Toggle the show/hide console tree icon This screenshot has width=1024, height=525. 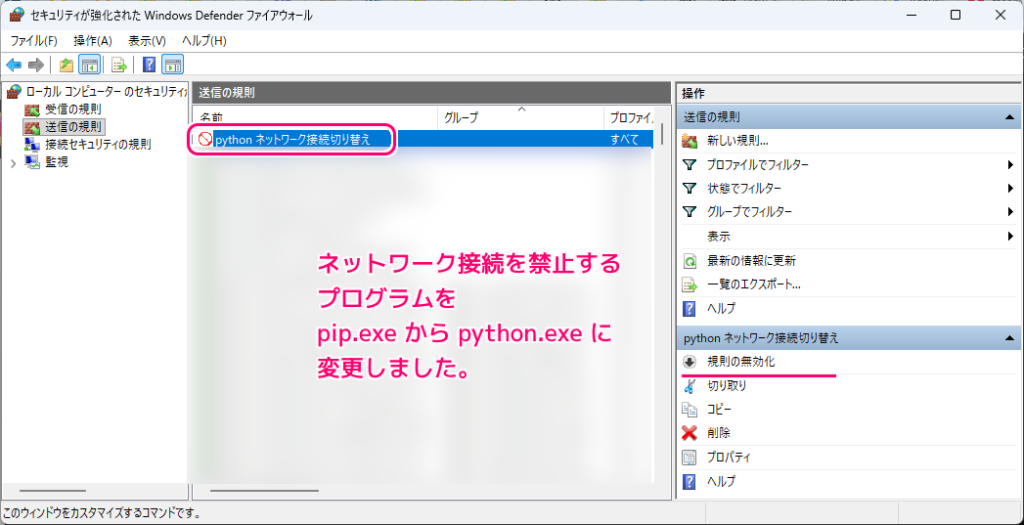(x=89, y=65)
